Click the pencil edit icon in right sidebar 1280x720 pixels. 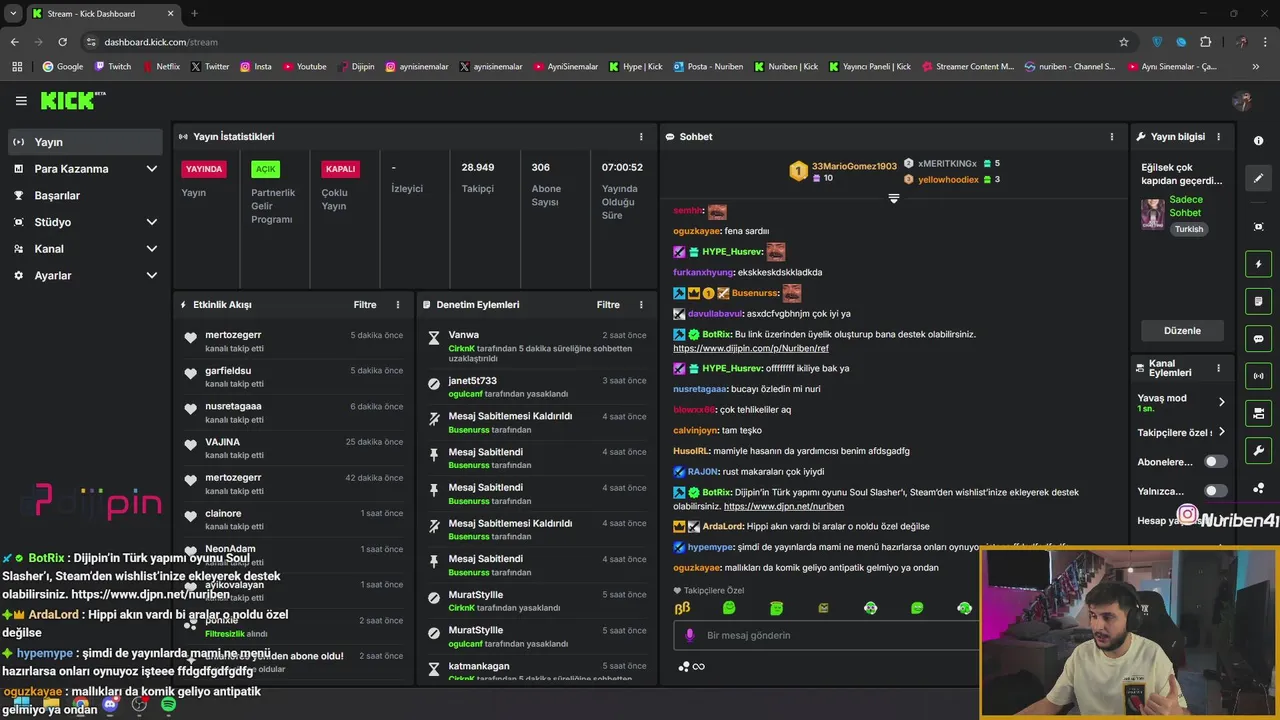tap(1258, 178)
